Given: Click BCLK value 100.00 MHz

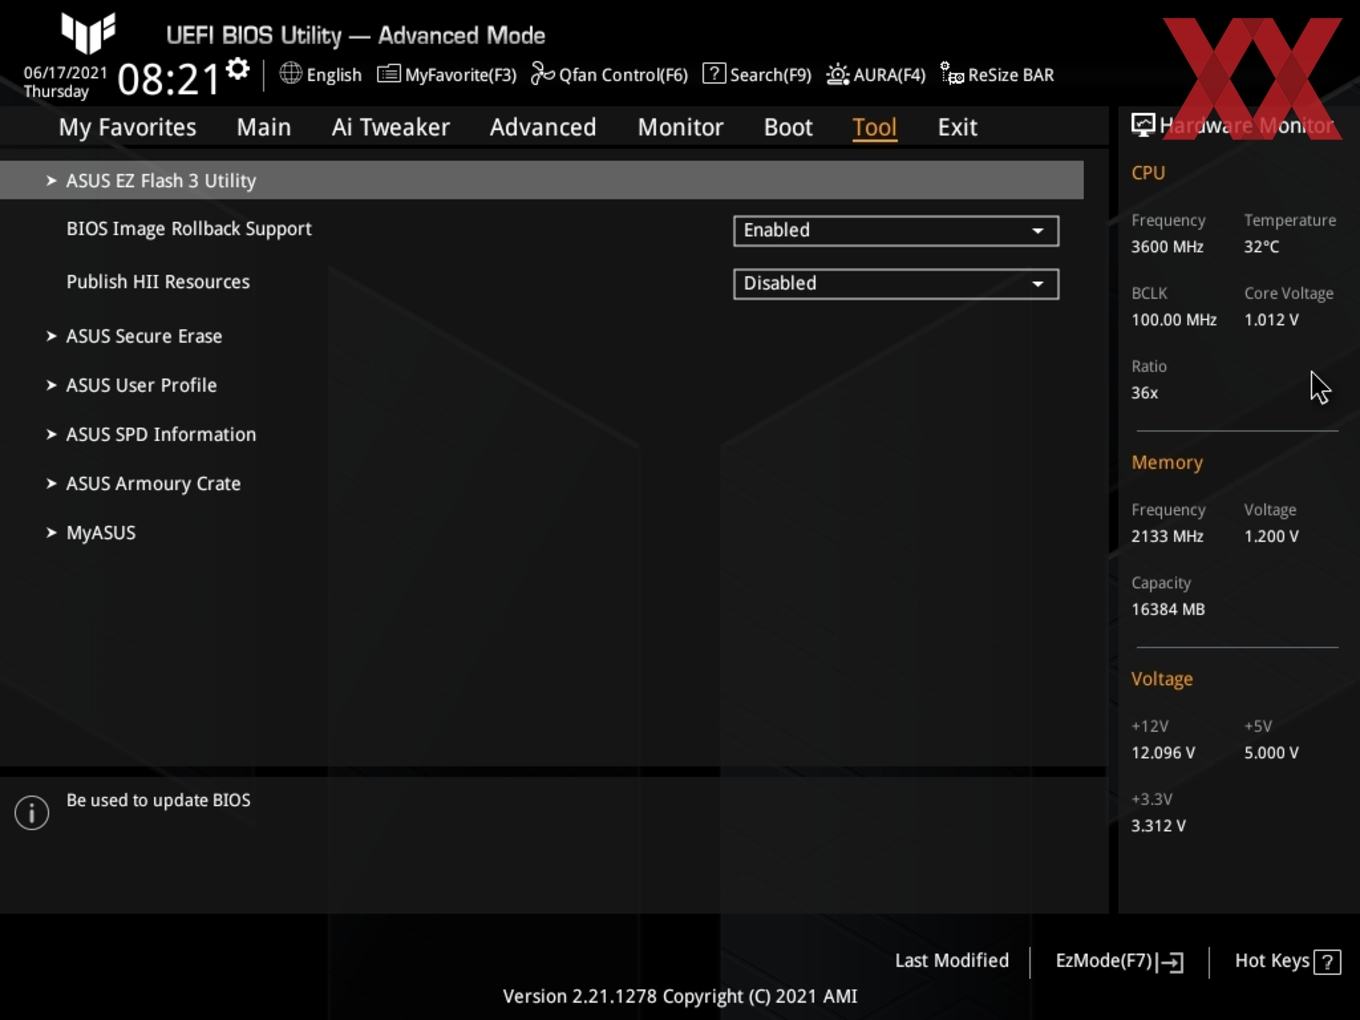Looking at the screenshot, I should [x=1174, y=319].
